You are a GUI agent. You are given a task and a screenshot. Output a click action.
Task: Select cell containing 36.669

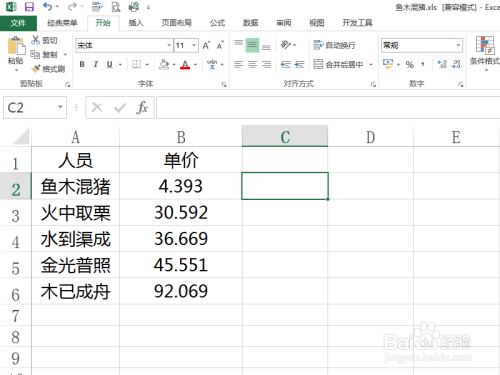click(181, 239)
